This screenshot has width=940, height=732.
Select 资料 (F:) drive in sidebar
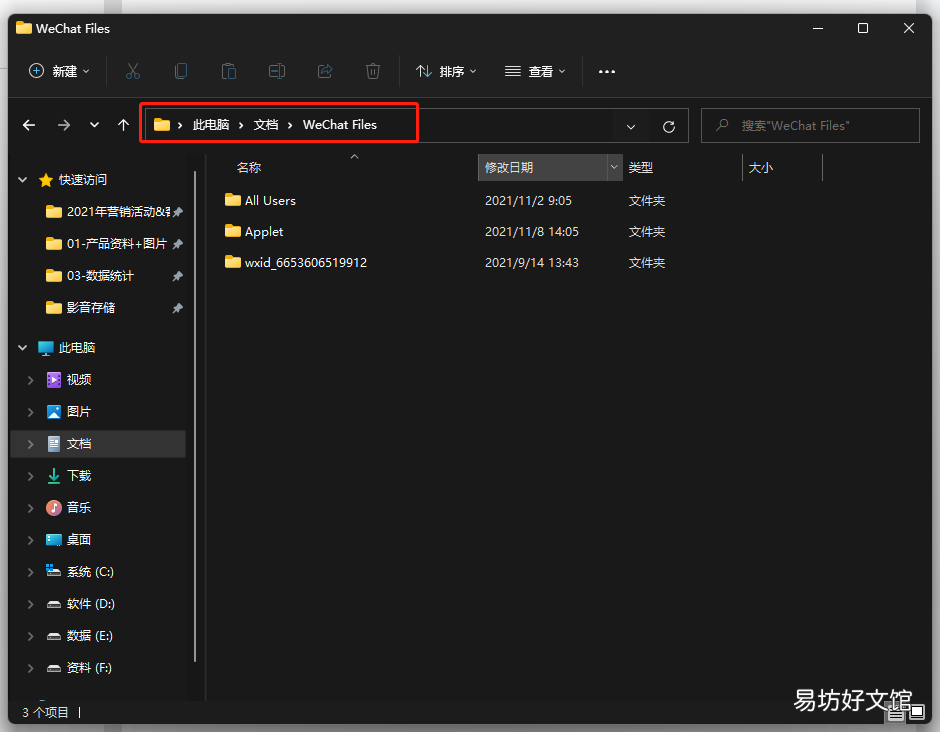pyautogui.click(x=79, y=668)
